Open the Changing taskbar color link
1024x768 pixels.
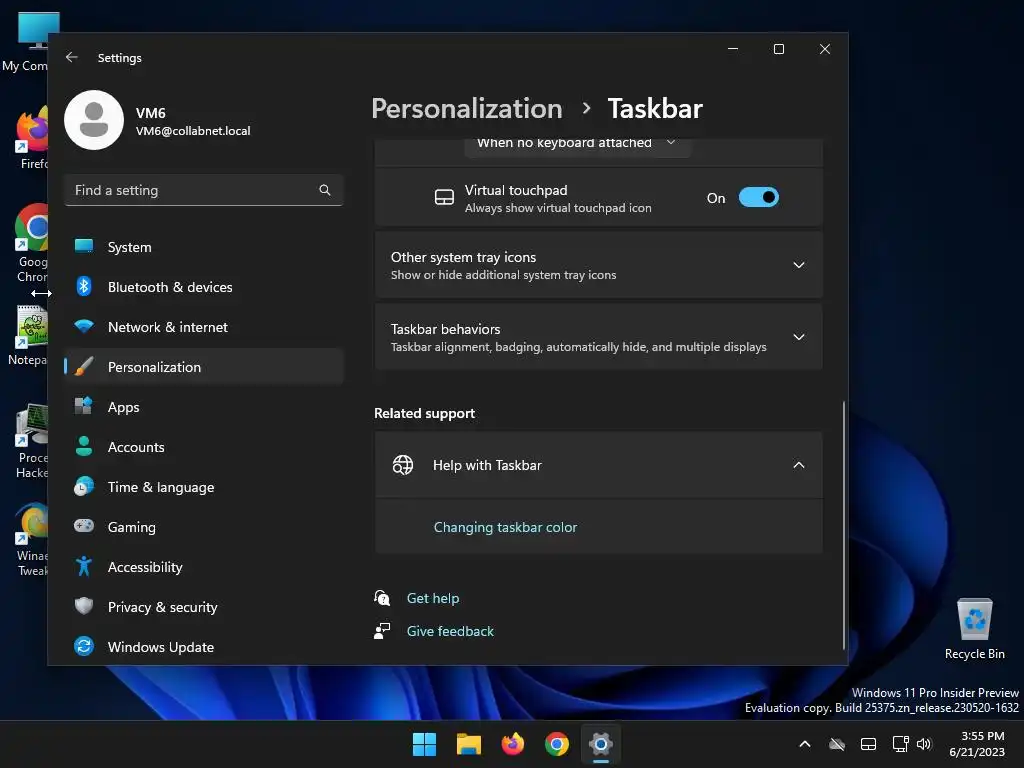coord(505,527)
